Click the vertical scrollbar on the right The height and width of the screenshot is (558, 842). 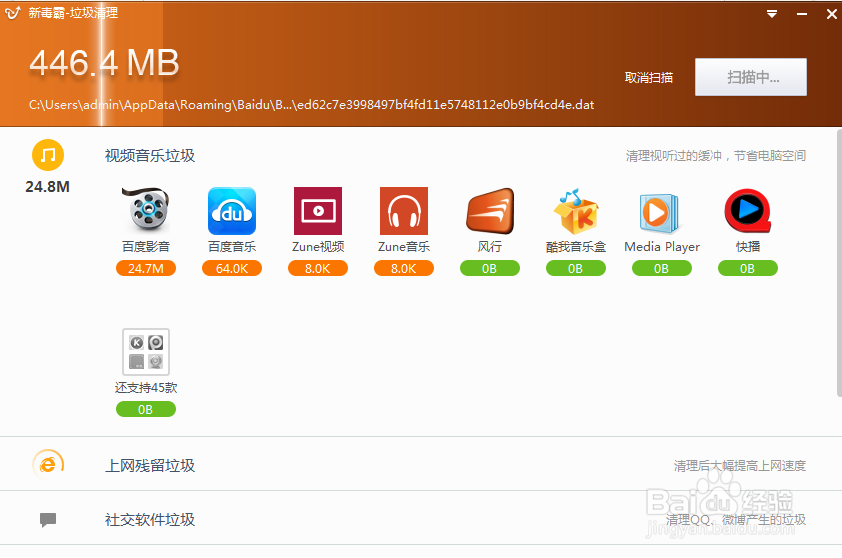click(839, 263)
